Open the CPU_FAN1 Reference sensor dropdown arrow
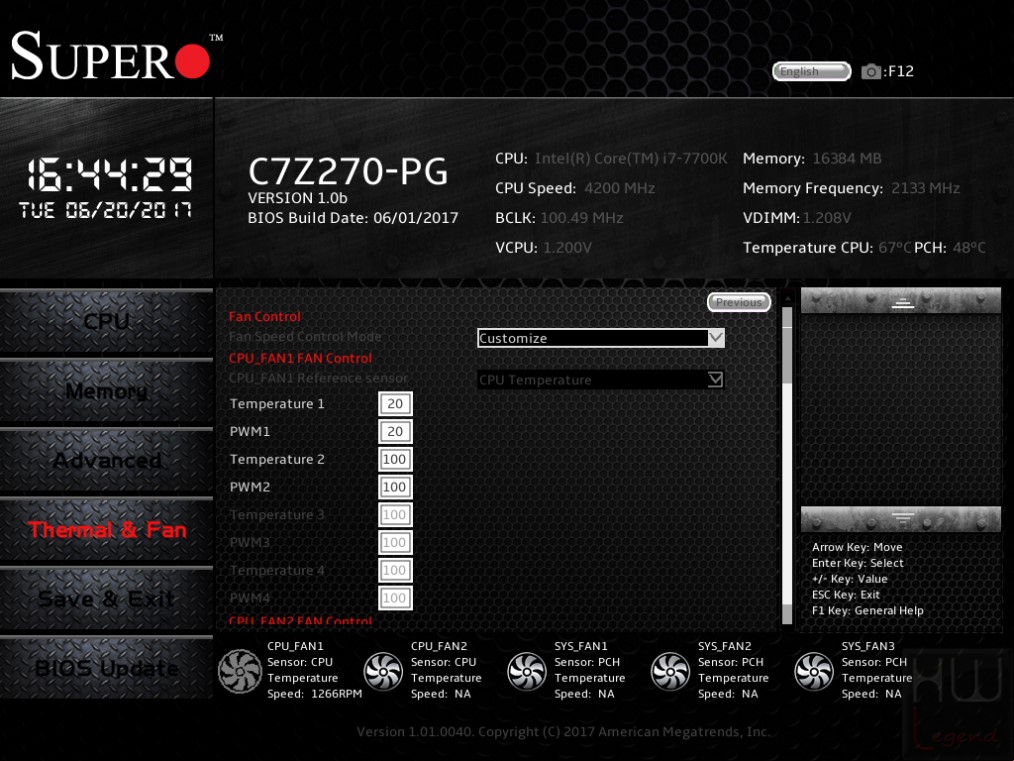 pos(715,380)
